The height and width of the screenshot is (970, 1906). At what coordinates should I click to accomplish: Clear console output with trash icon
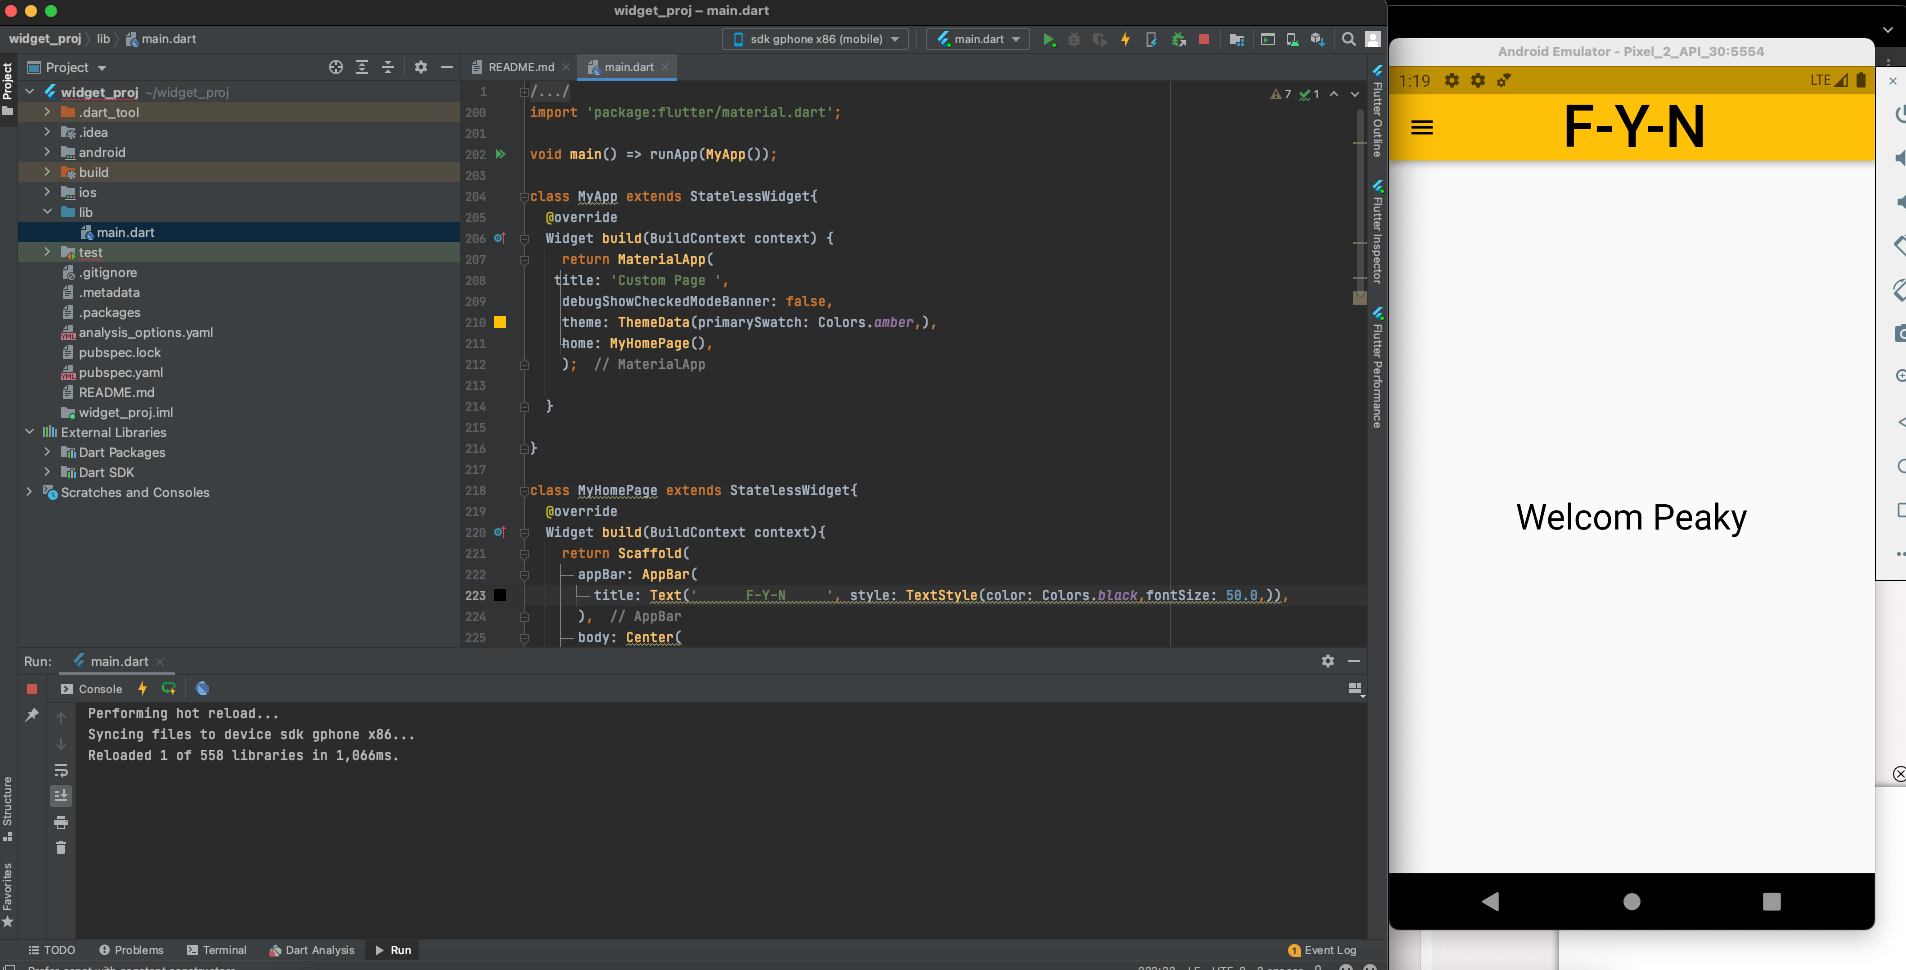tap(61, 848)
